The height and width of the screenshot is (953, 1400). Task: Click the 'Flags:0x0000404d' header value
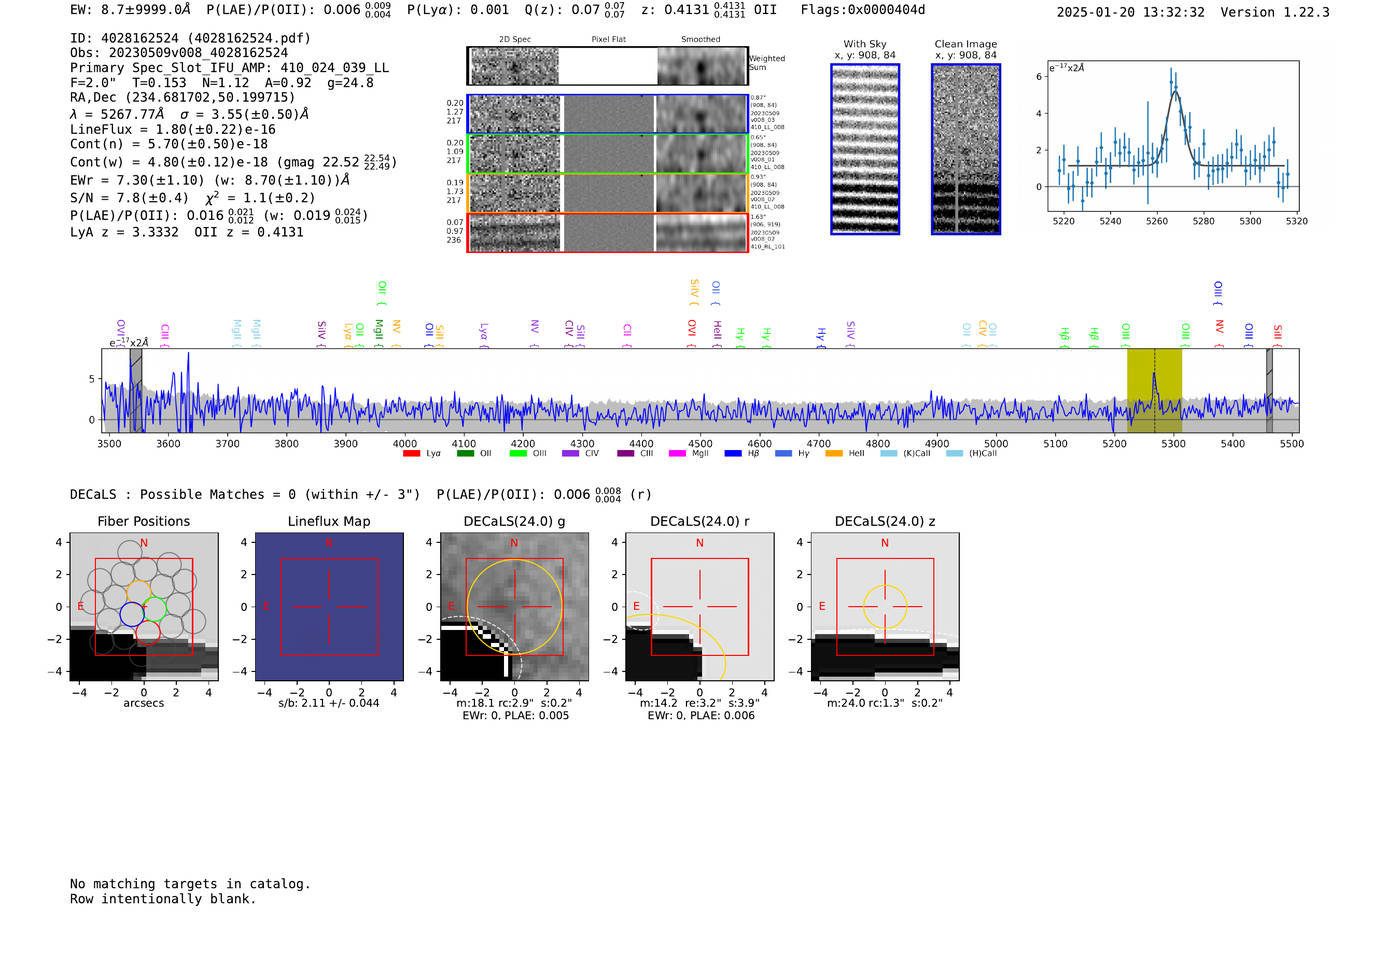863,11
